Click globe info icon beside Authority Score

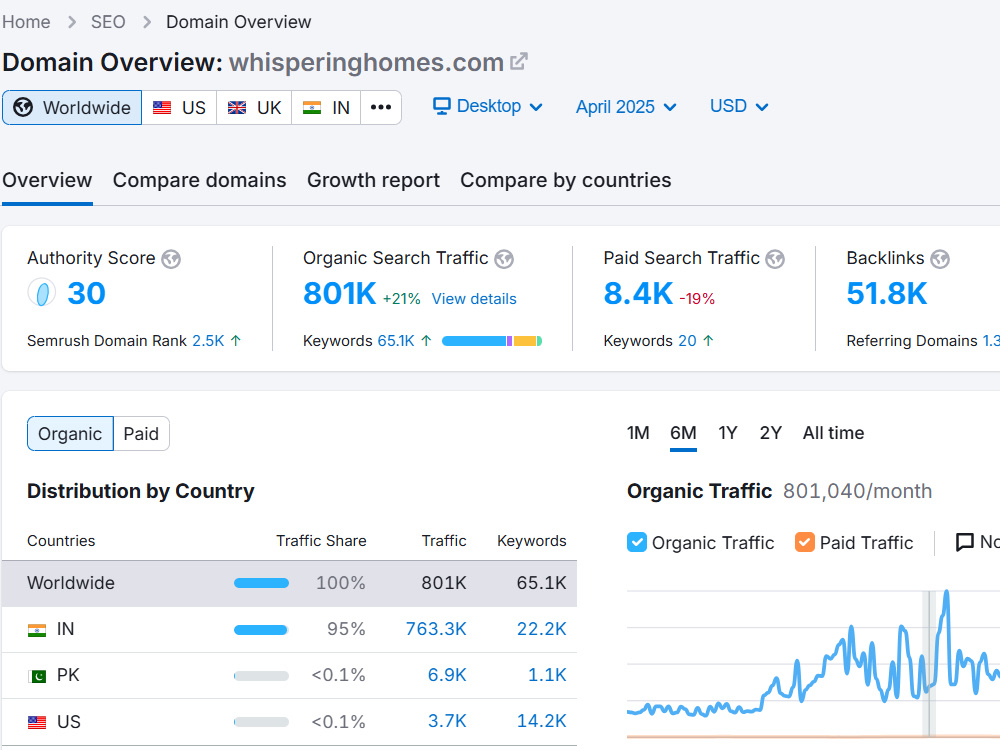point(171,259)
